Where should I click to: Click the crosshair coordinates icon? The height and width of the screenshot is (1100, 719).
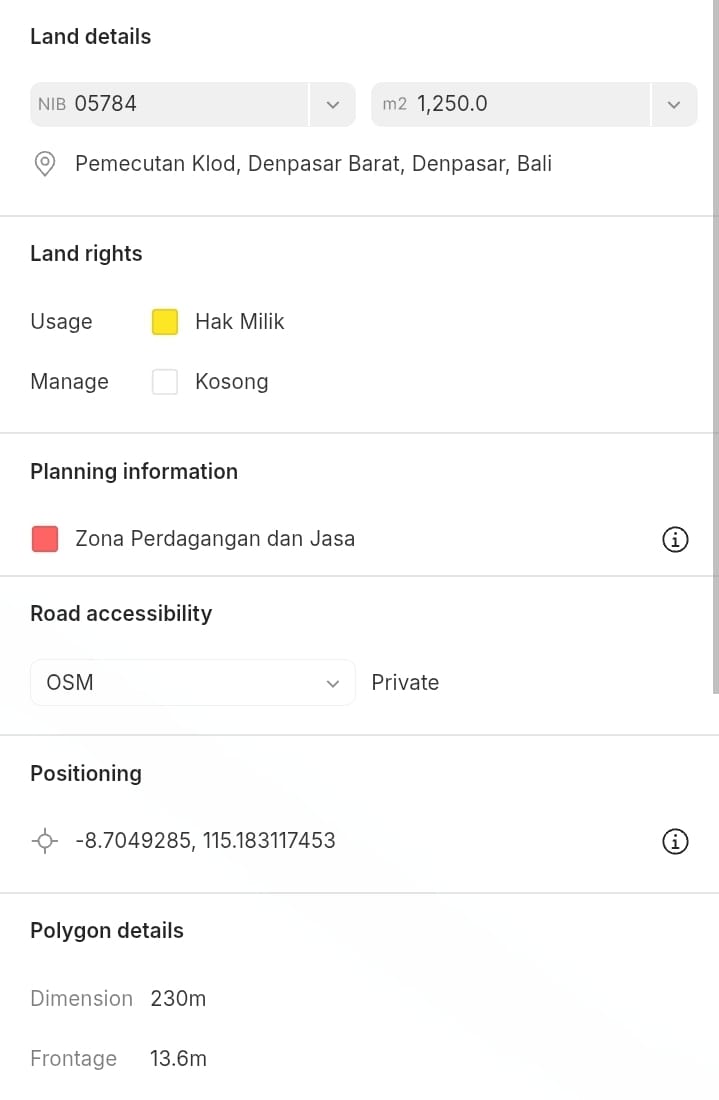pos(45,842)
